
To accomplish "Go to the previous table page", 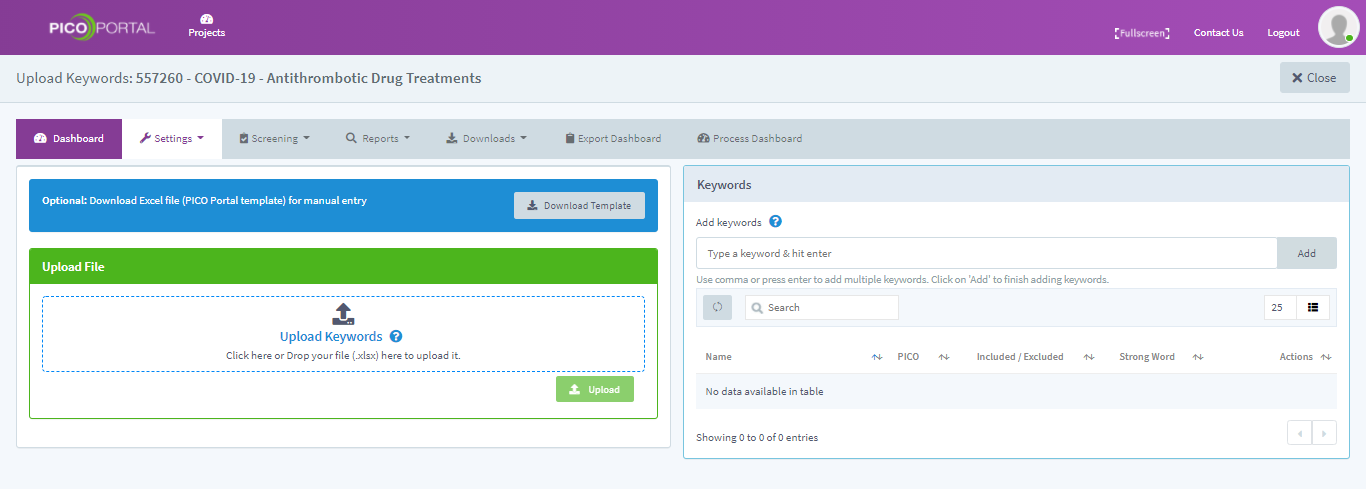I will (1299, 433).
